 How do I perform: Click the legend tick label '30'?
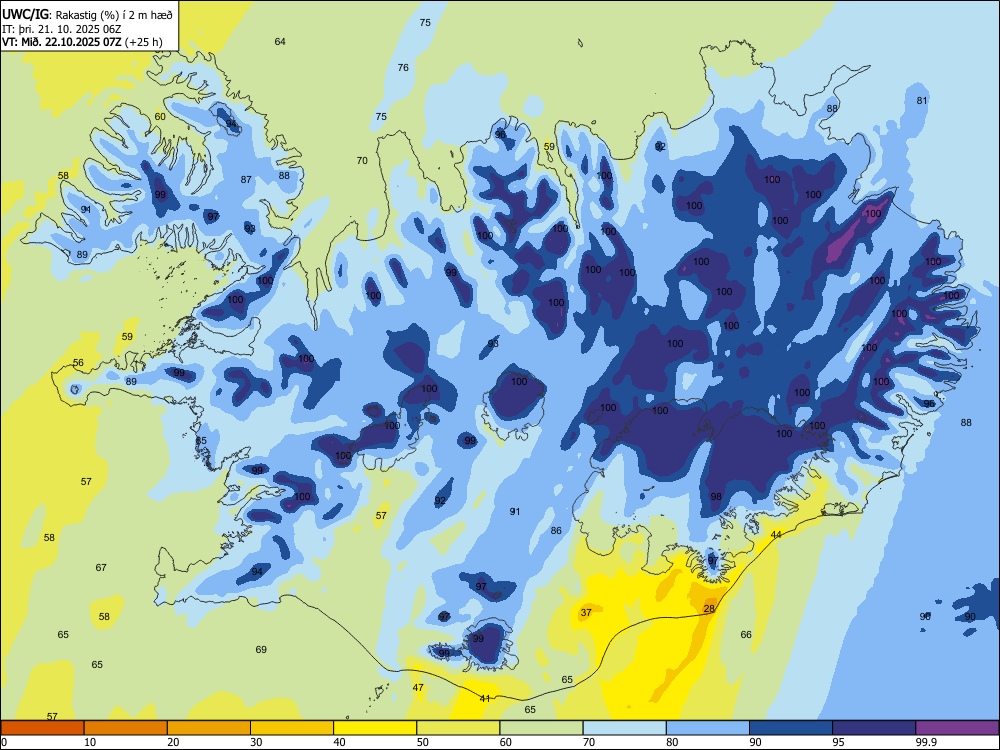pos(256,742)
